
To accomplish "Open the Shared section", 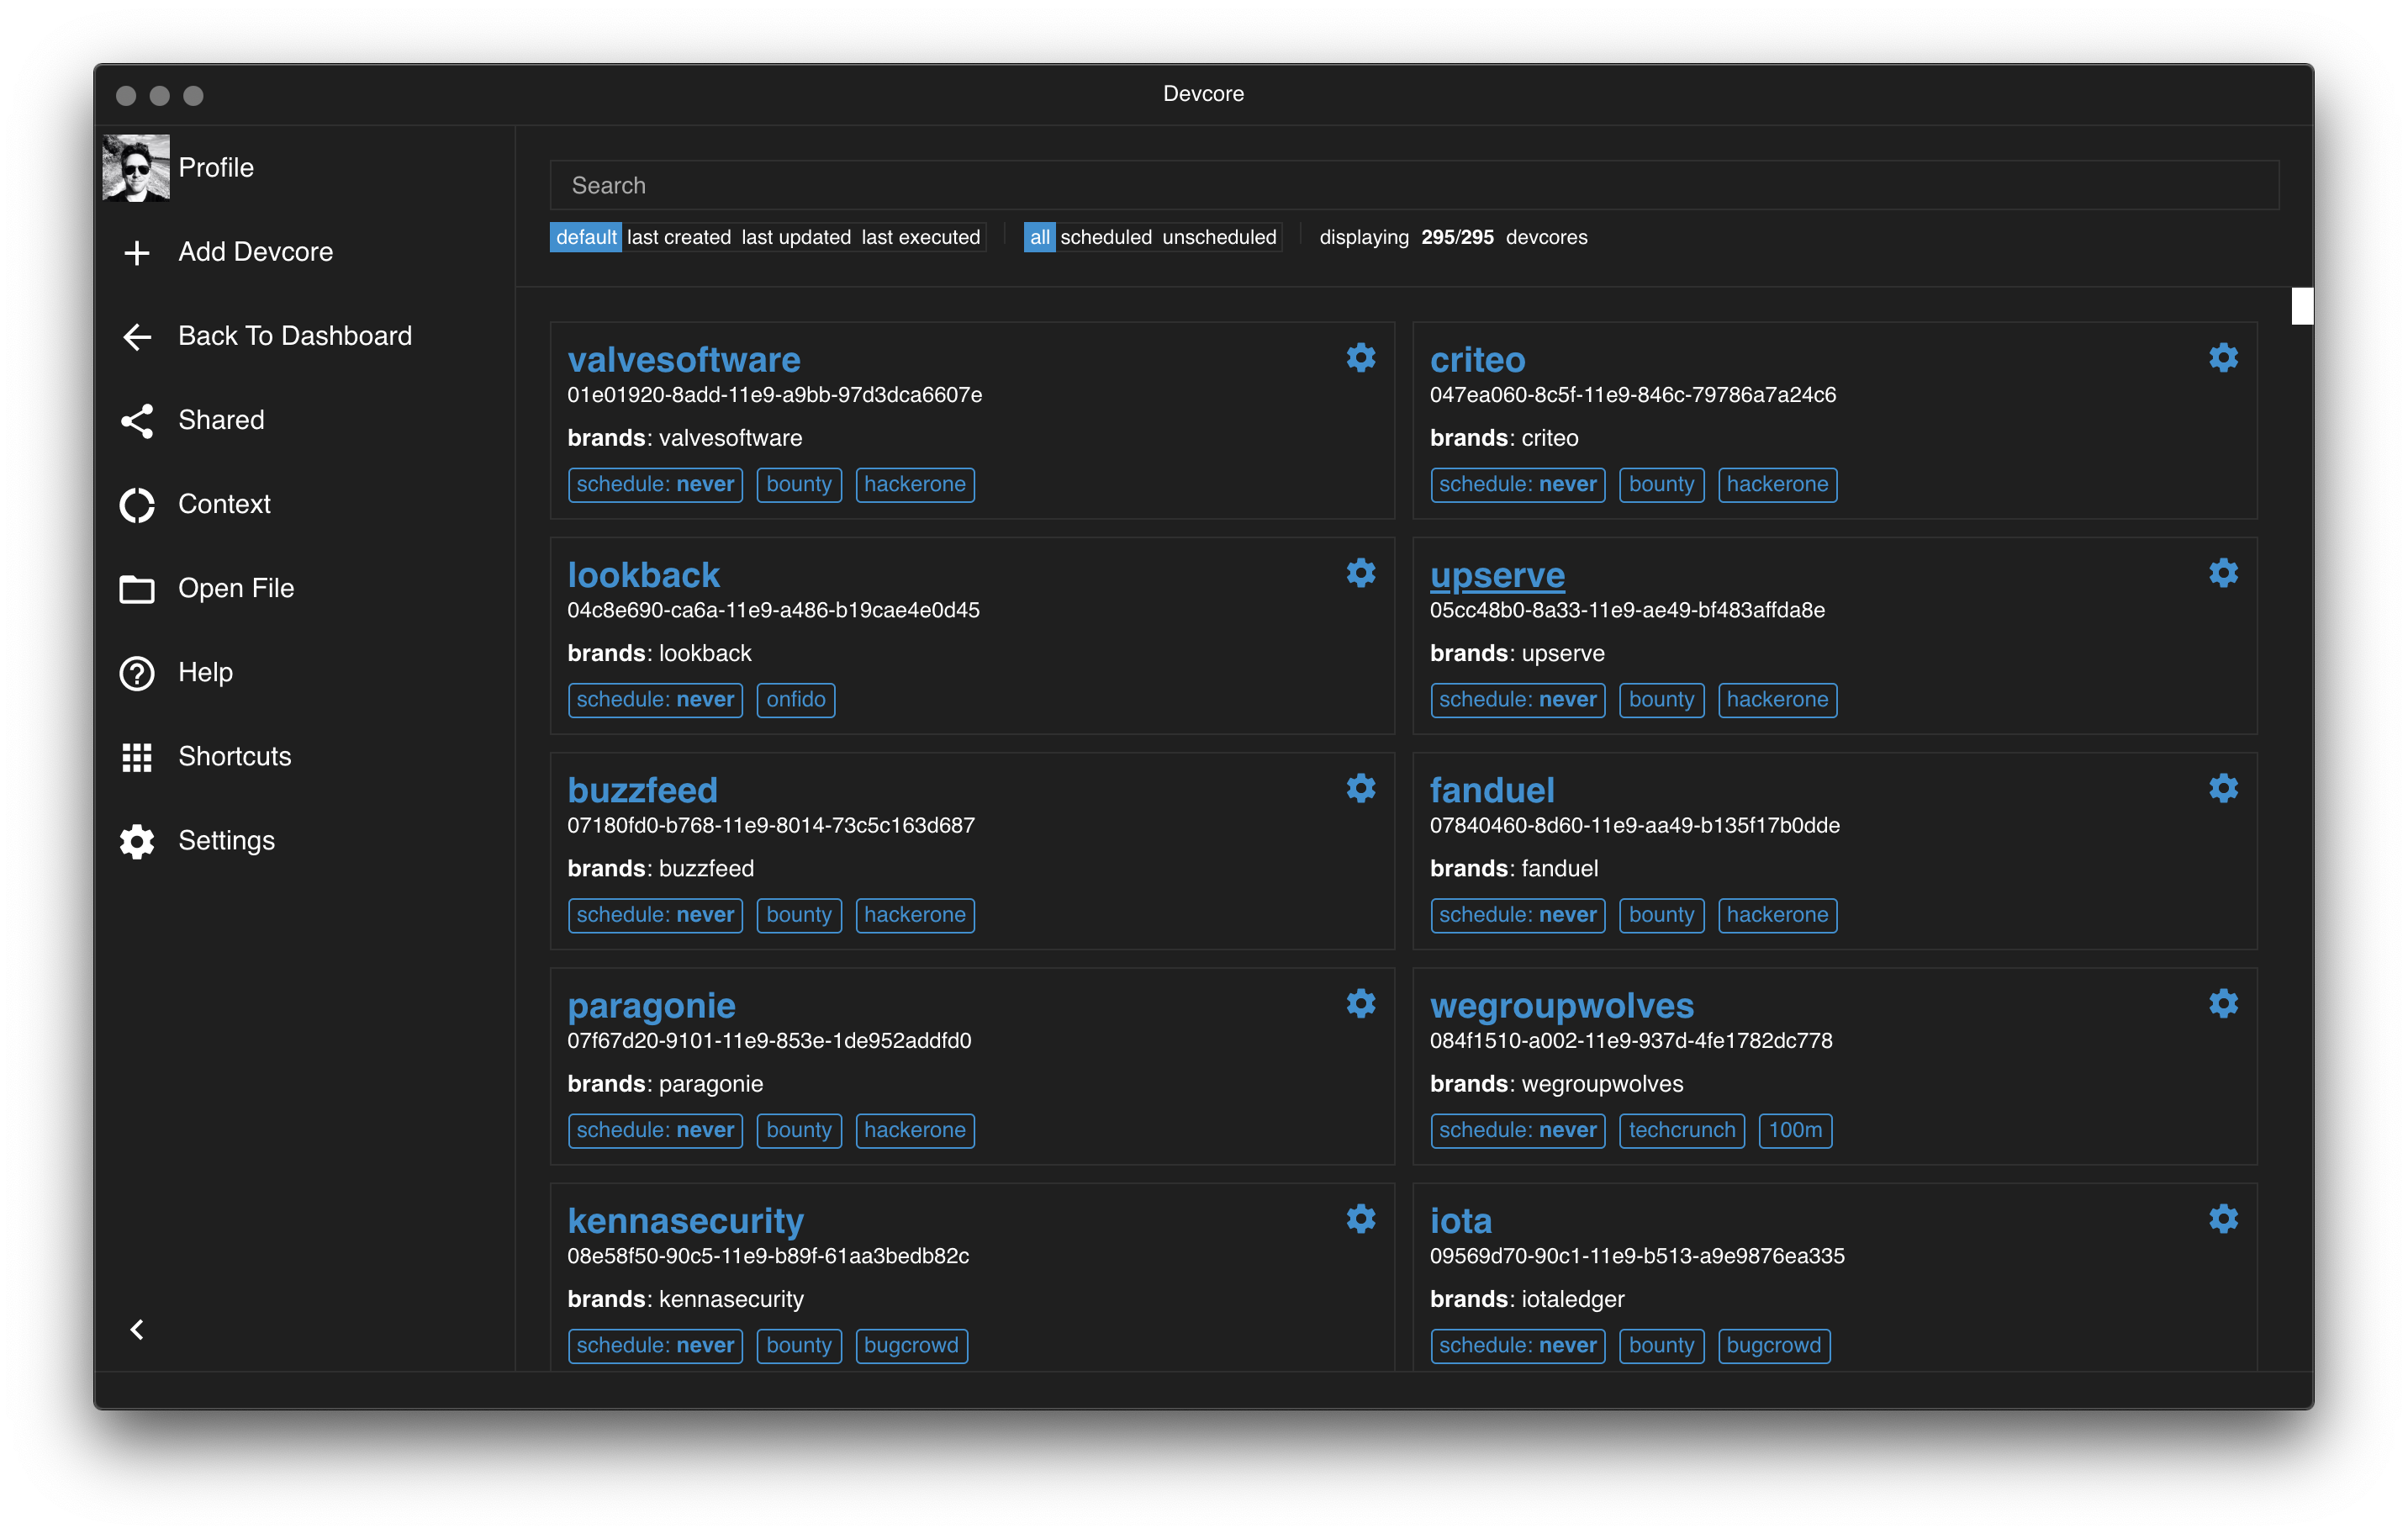I will [x=221, y=420].
